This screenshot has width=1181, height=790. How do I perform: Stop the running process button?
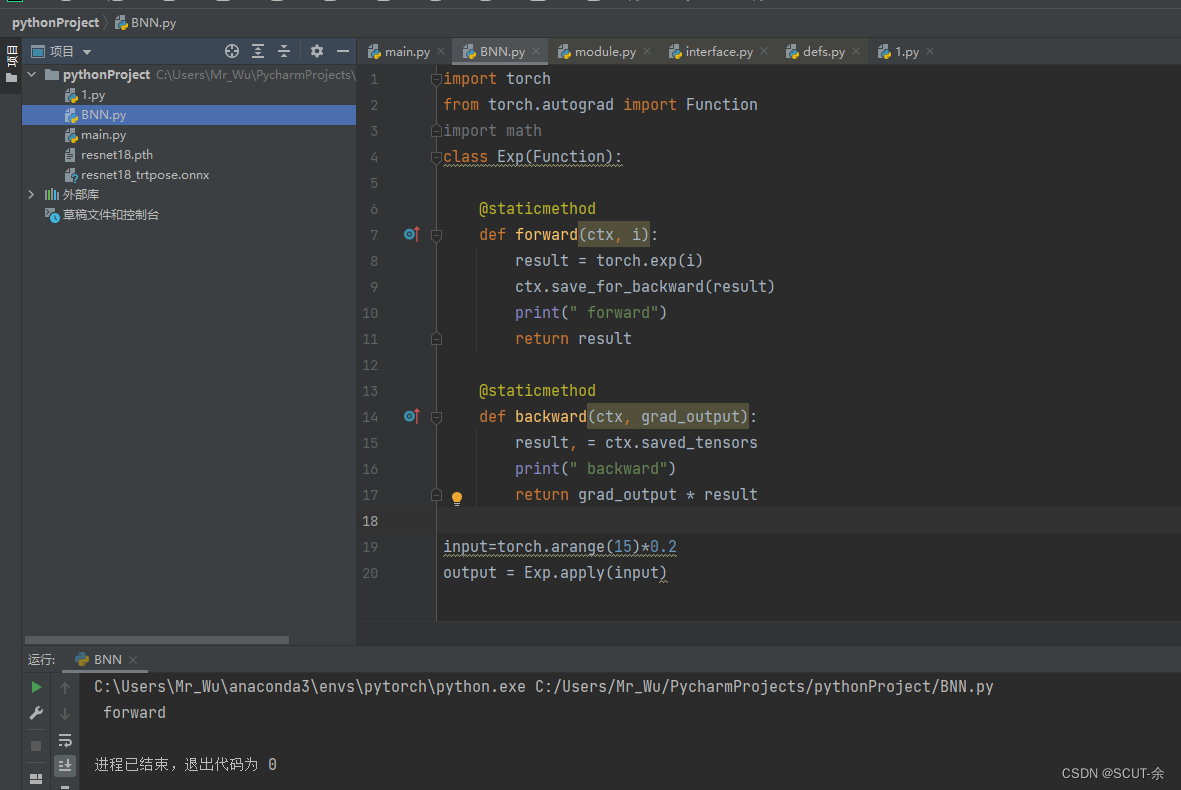[x=36, y=746]
